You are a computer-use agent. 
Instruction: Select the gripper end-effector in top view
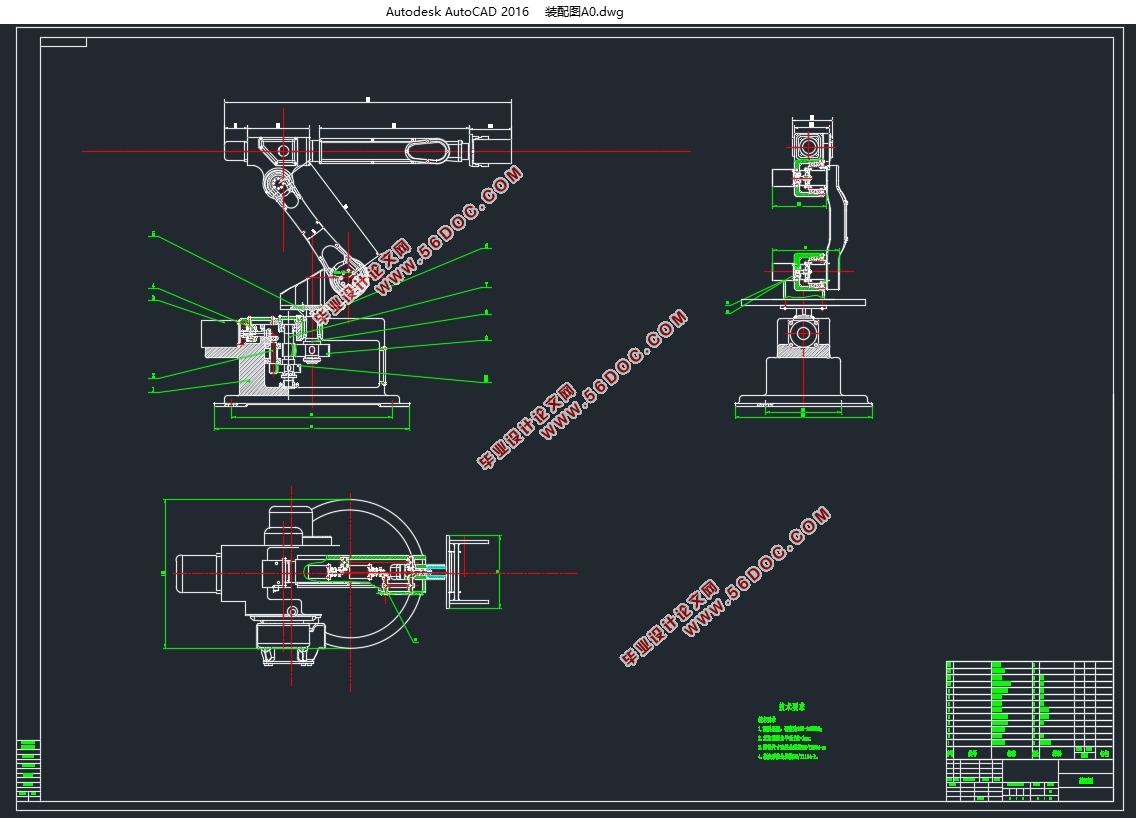point(470,572)
